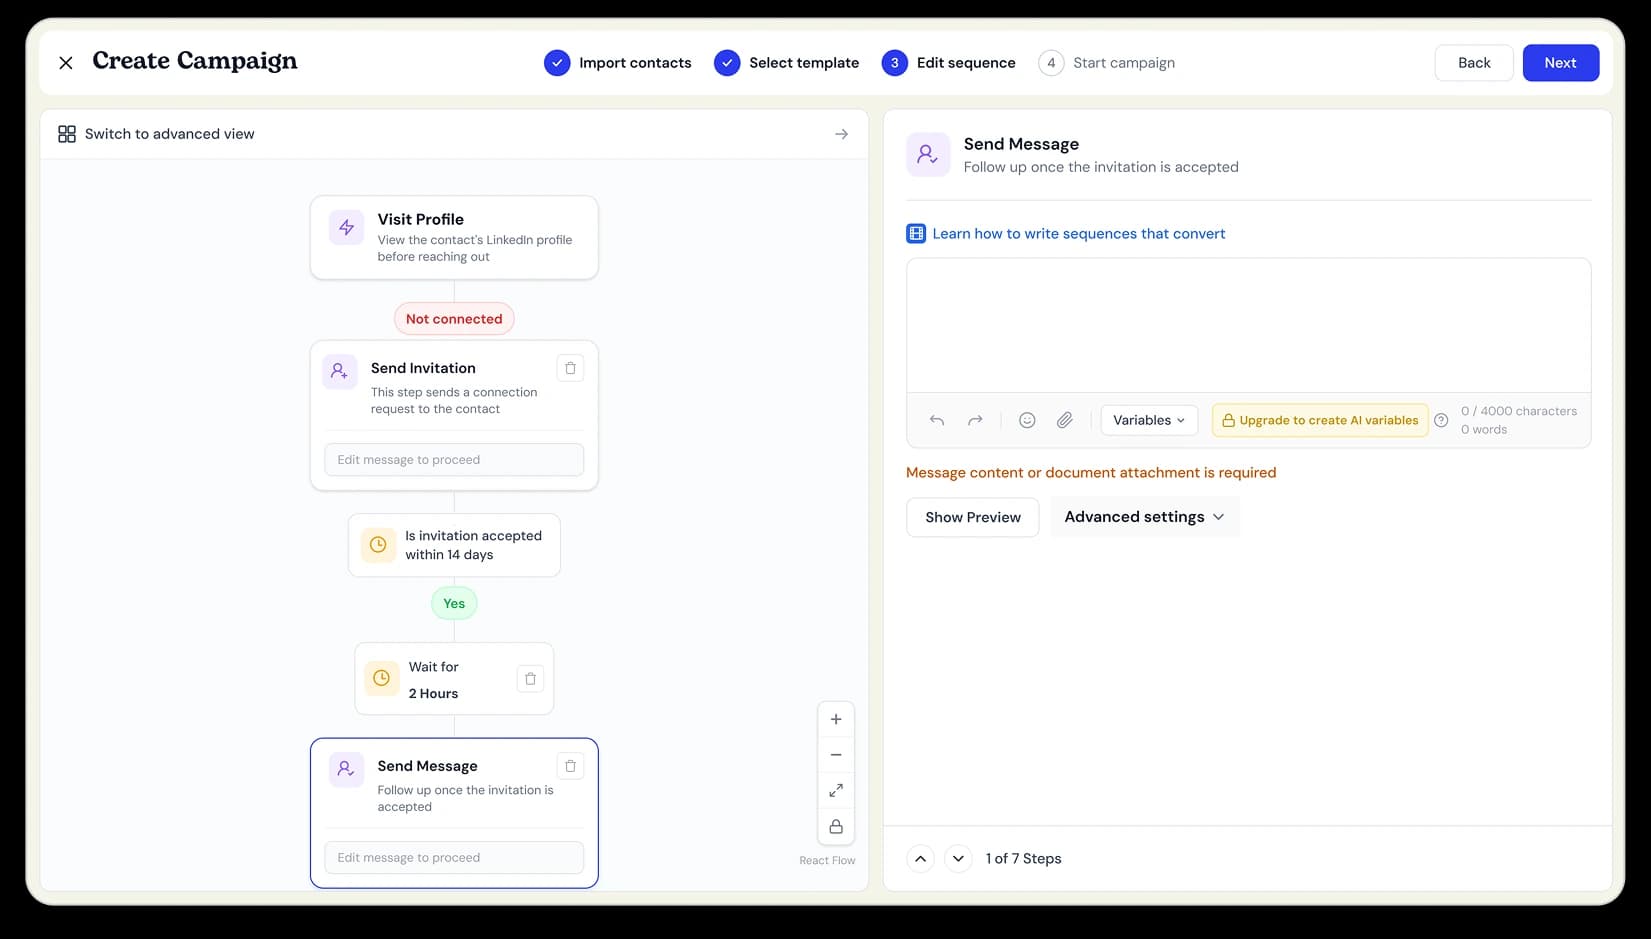Undo with the left arrow icon

[936, 420]
